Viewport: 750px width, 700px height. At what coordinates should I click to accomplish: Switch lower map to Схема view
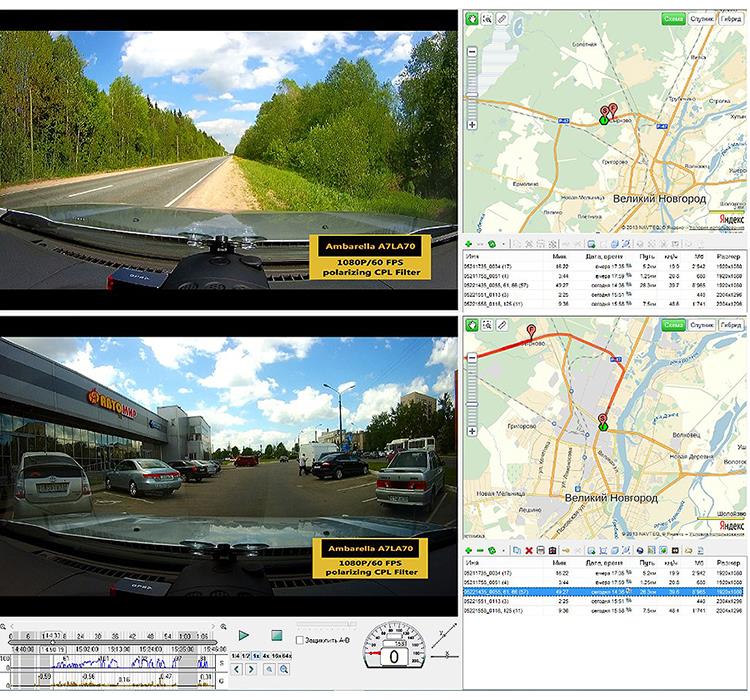(x=673, y=325)
